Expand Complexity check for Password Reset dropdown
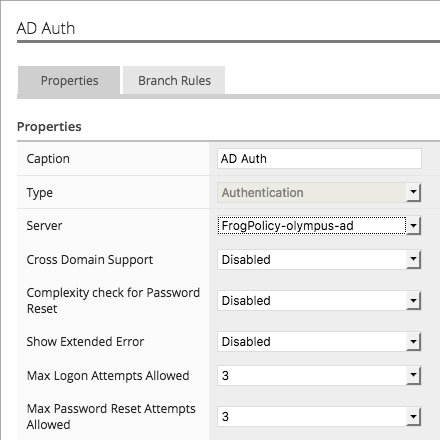The width and height of the screenshot is (440, 440). tap(319, 301)
